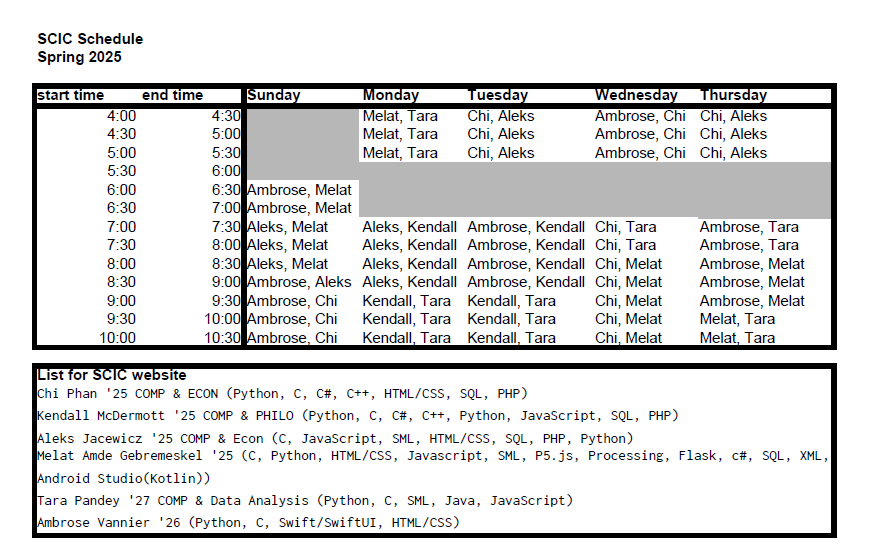The width and height of the screenshot is (870, 554).
Task: Click the 'Melat Amde Gebremeskel '25' line
Action: (x=433, y=456)
